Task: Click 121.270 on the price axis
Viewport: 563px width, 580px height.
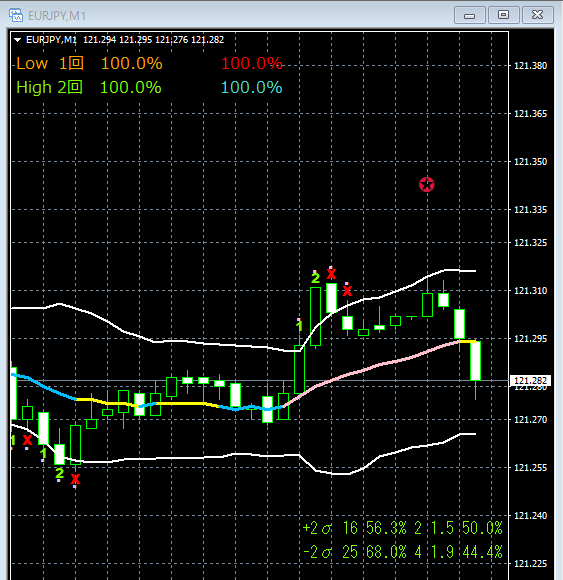Action: point(530,420)
